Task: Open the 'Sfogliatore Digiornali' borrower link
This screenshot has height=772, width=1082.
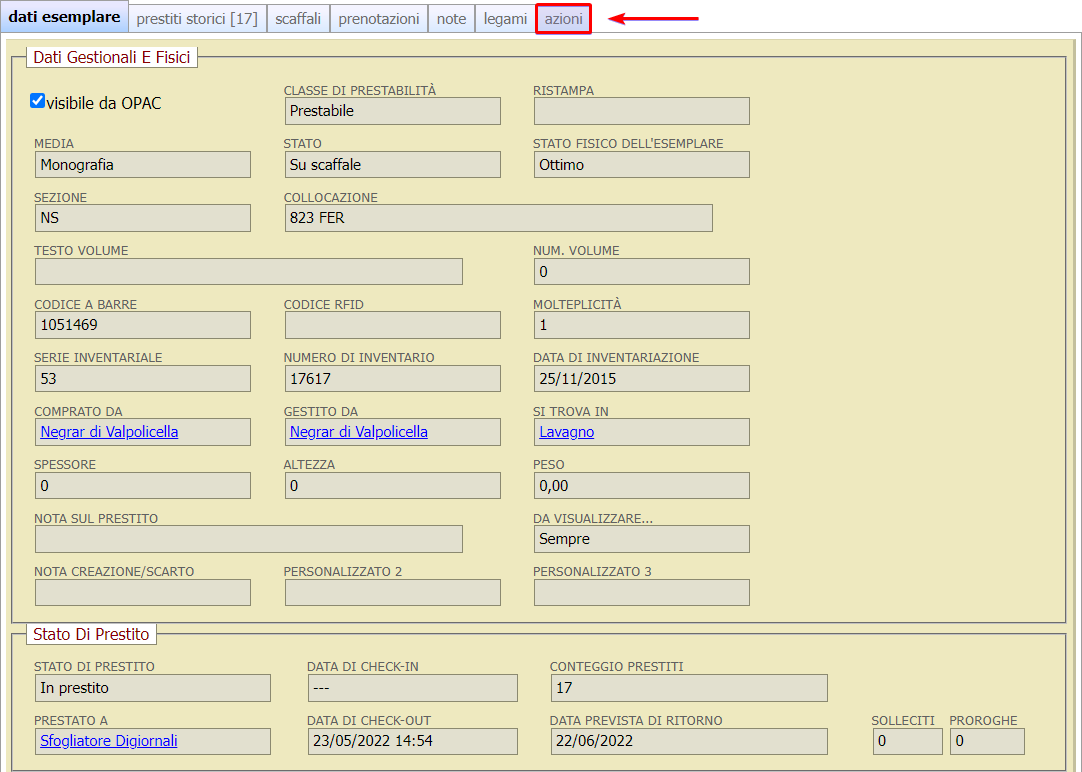Action: pyautogui.click(x=108, y=741)
